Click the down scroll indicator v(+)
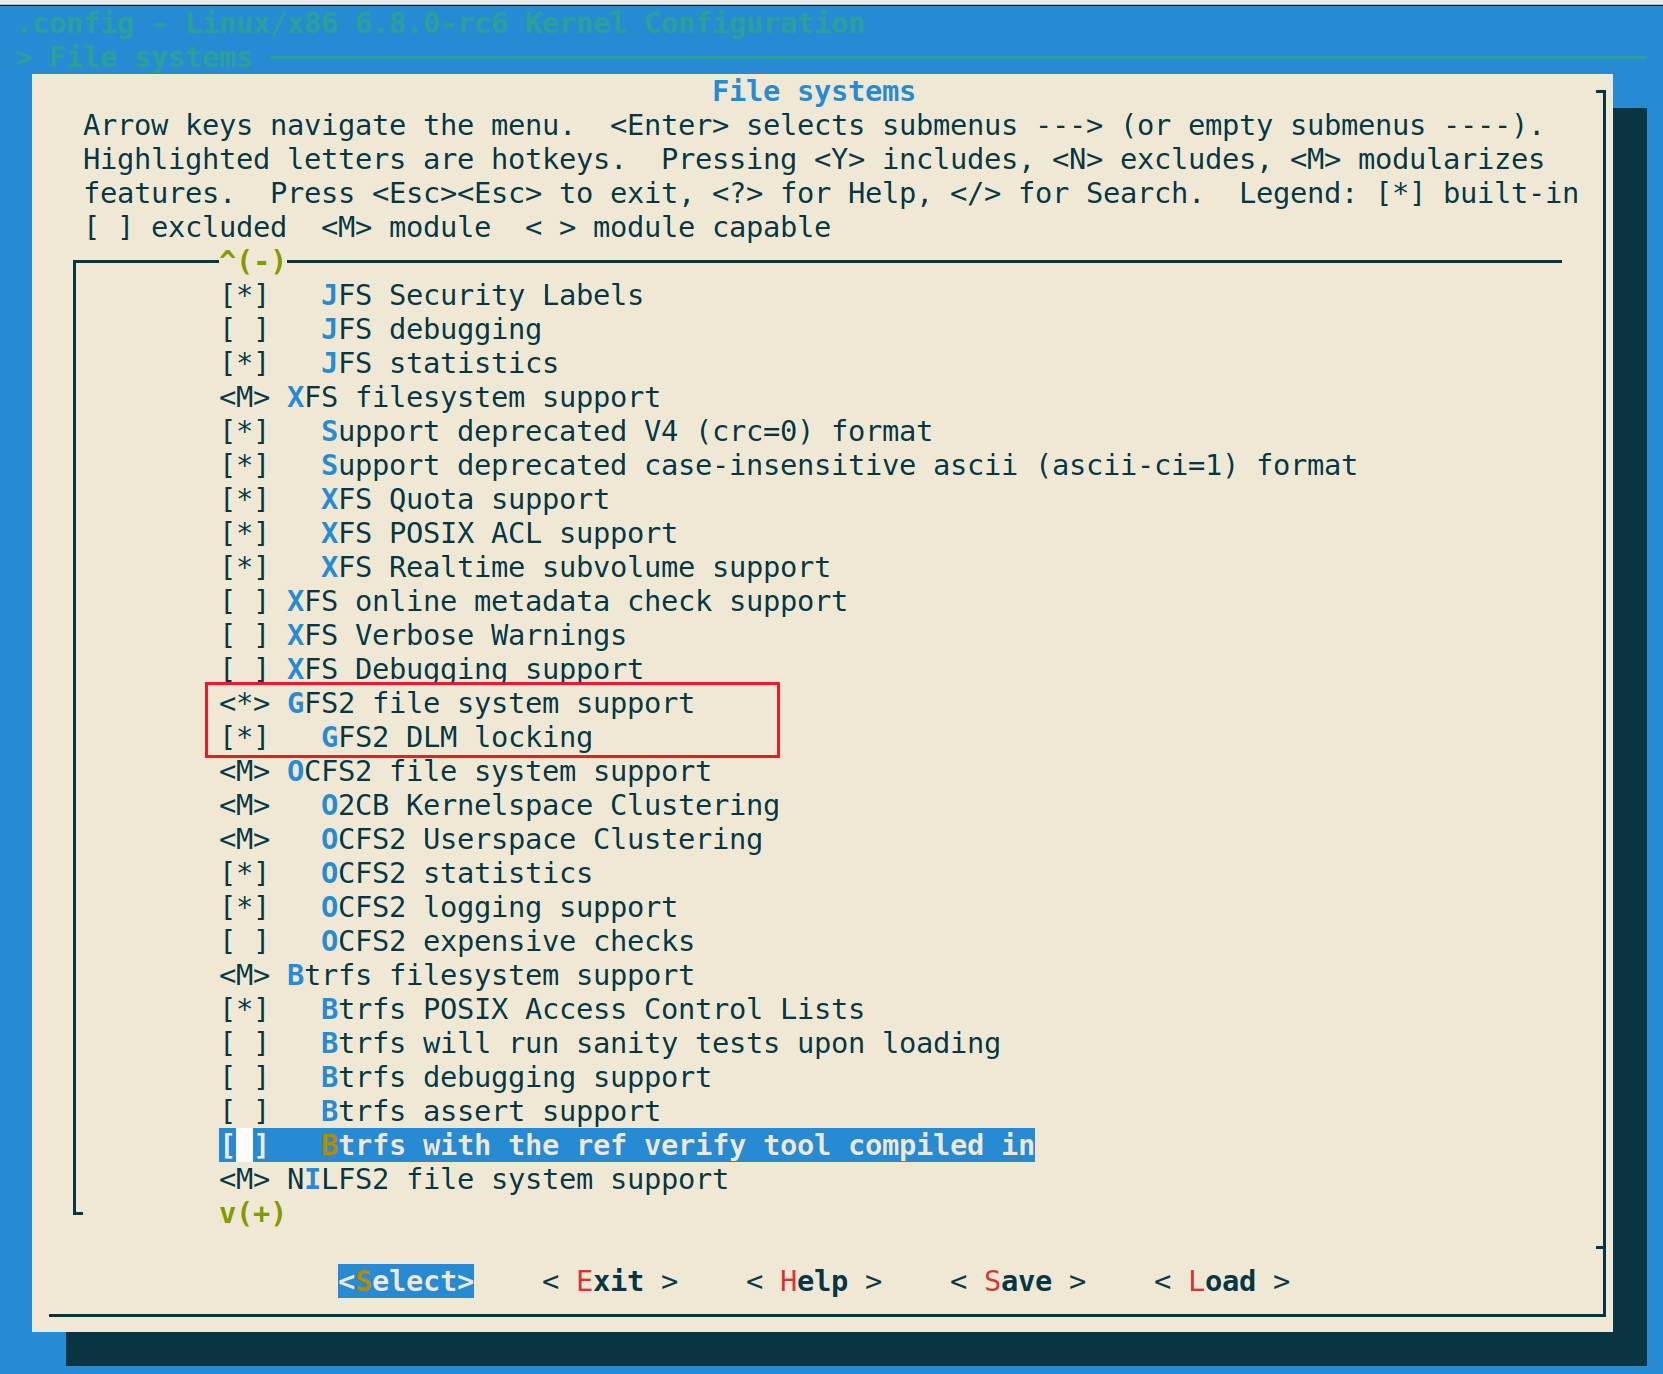Viewport: 1663px width, 1374px height. tap(249, 1213)
